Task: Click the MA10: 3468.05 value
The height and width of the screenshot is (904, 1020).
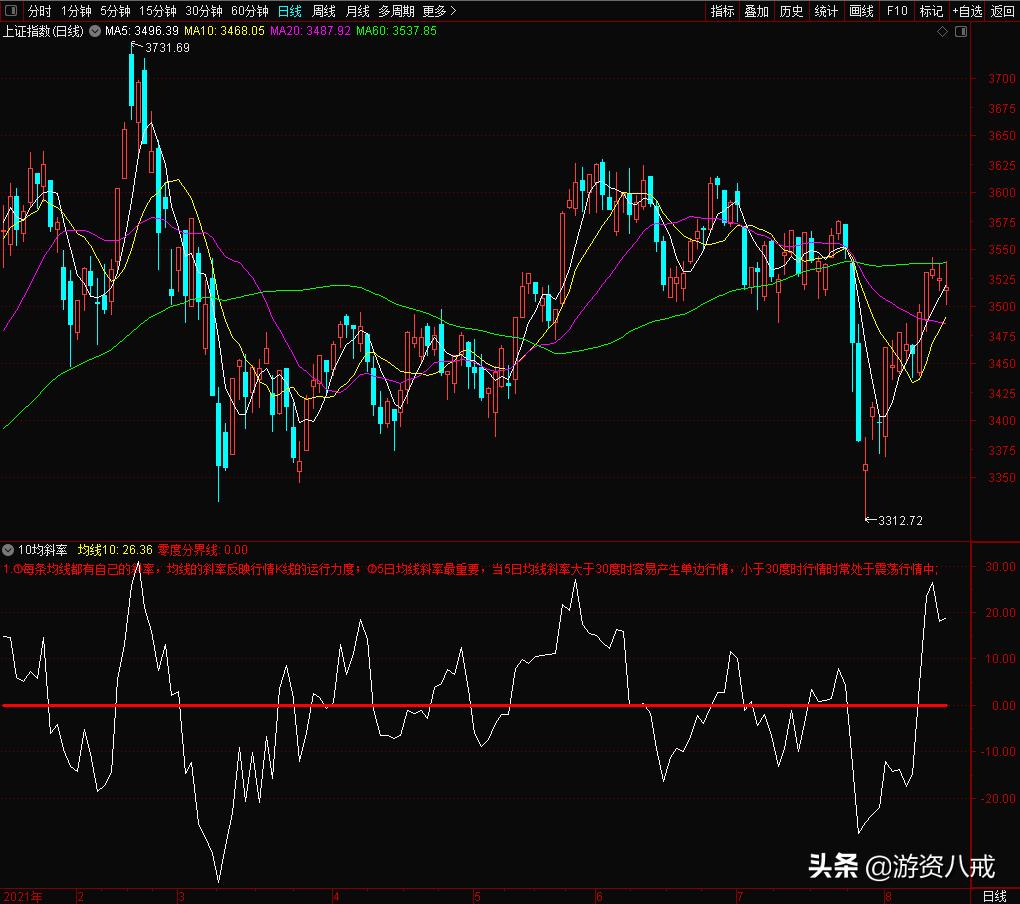Action: point(224,31)
